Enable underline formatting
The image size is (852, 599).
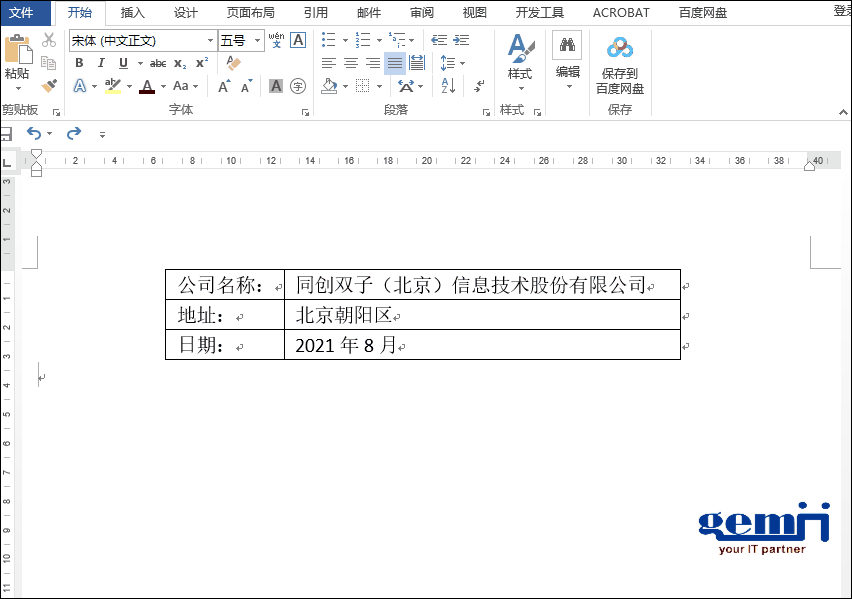tap(124, 61)
